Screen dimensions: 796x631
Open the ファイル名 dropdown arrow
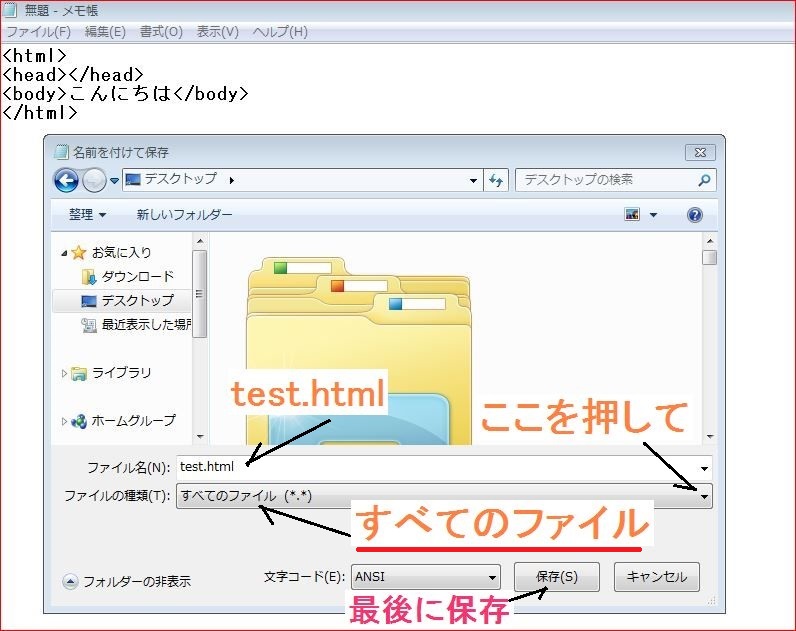point(704,468)
